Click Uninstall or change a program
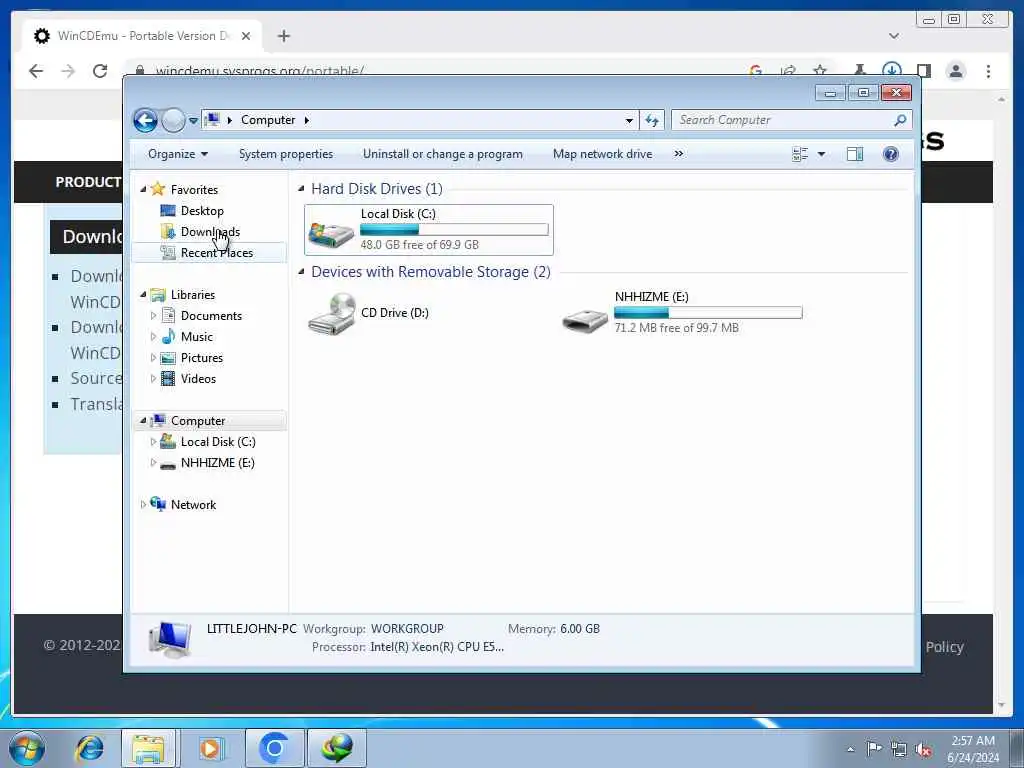The height and width of the screenshot is (768, 1024). tap(443, 154)
